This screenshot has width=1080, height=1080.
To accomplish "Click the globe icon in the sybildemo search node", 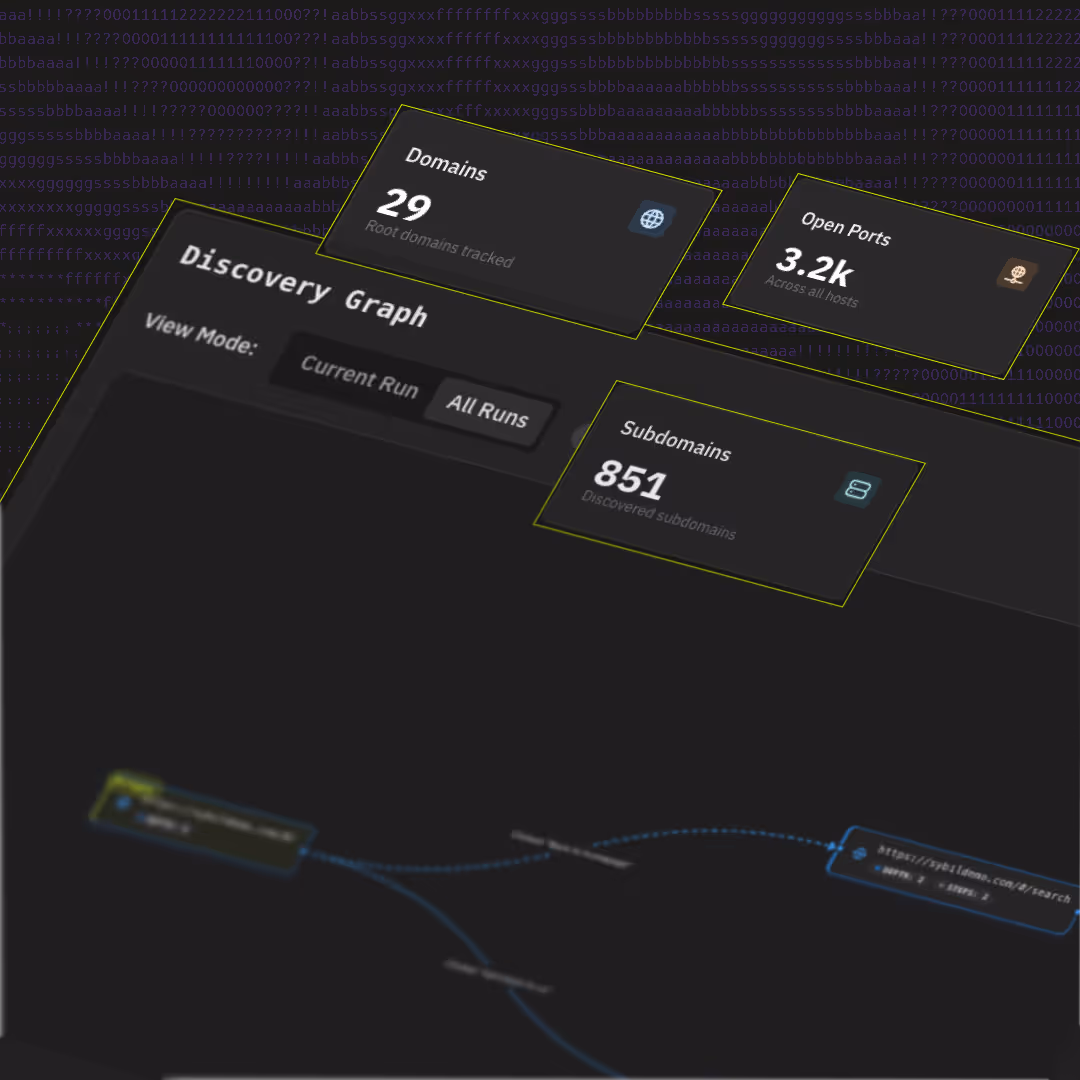I will point(859,853).
